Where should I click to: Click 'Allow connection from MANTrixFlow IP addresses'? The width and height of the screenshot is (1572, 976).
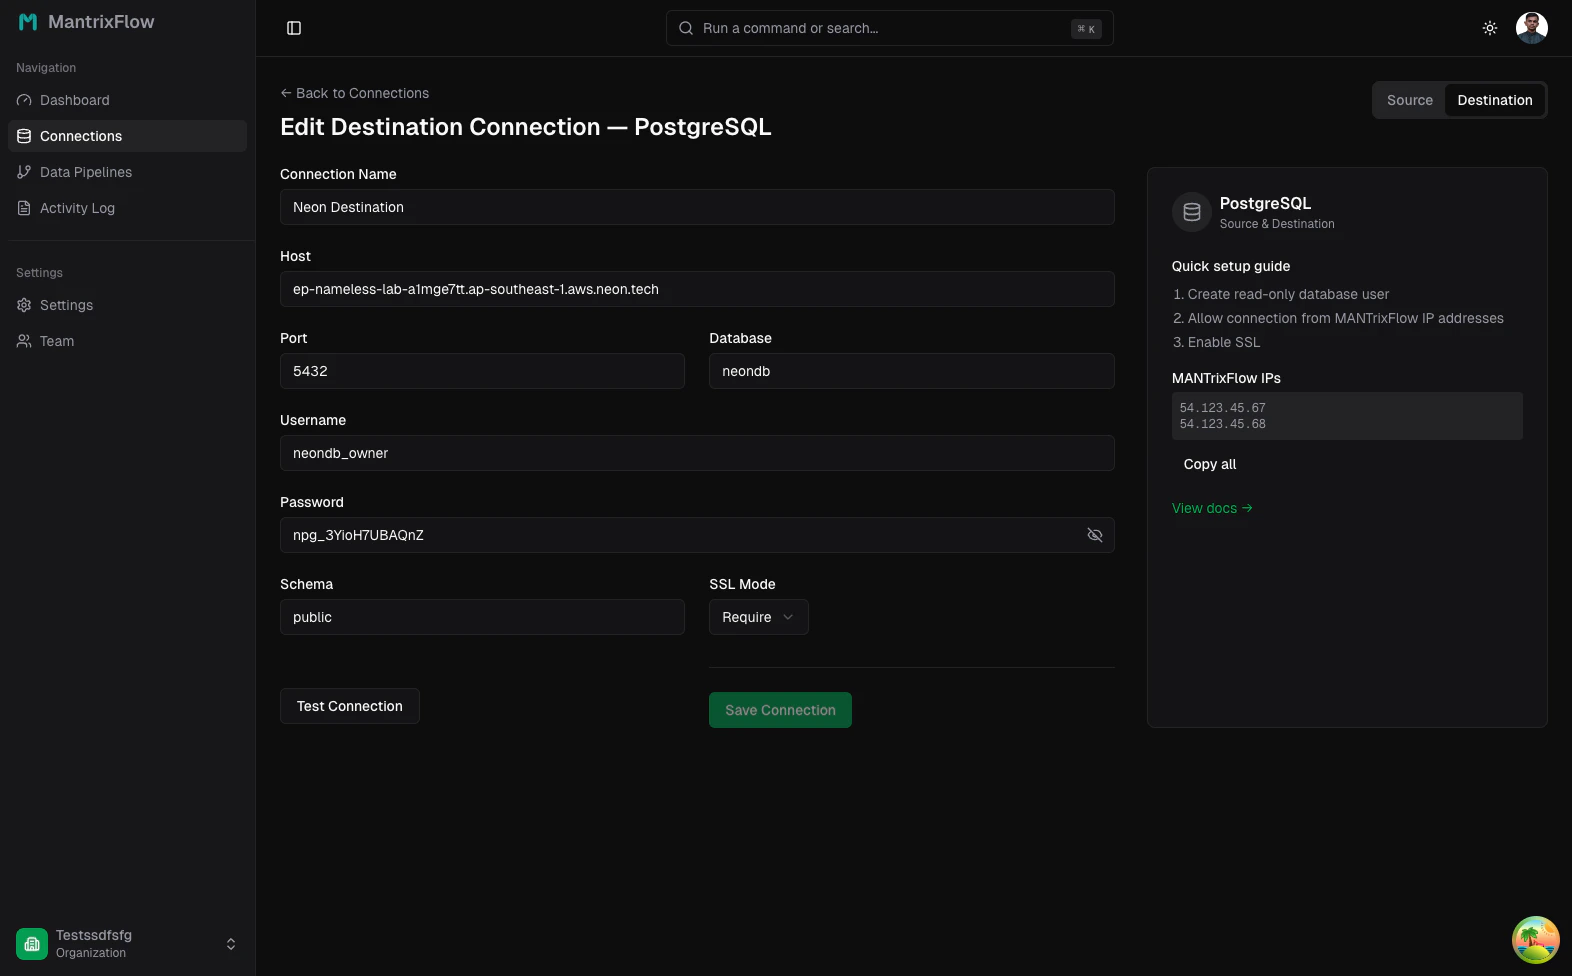point(1346,318)
